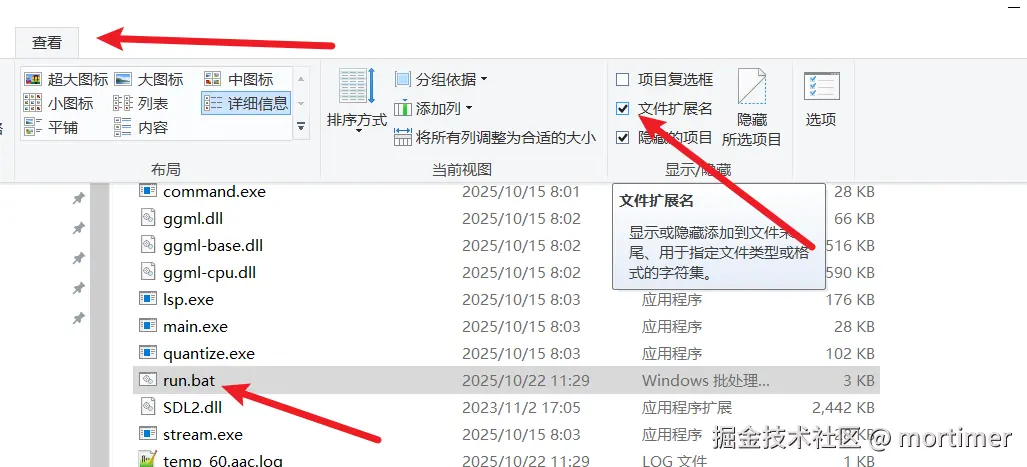Open the 查看 ribbon tab
The height and width of the screenshot is (467, 1027).
point(47,43)
